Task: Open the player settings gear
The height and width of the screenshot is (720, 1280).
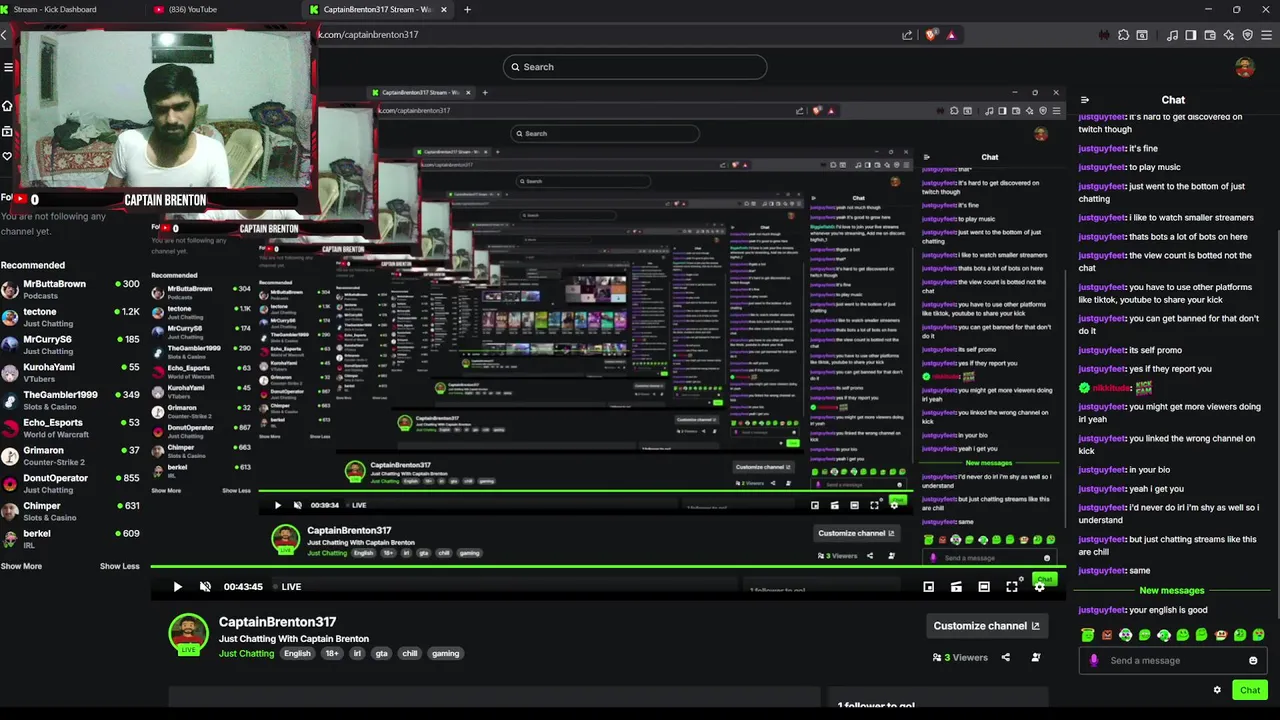Action: click(x=1040, y=587)
